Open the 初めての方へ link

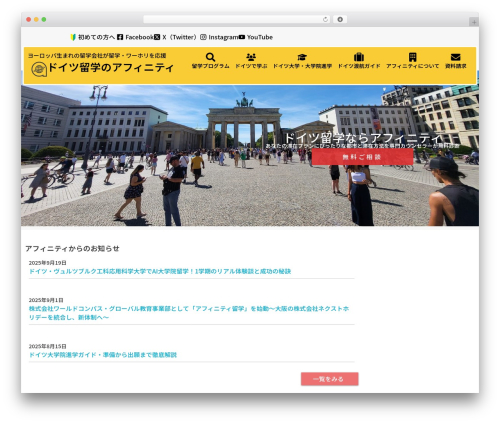pos(96,37)
